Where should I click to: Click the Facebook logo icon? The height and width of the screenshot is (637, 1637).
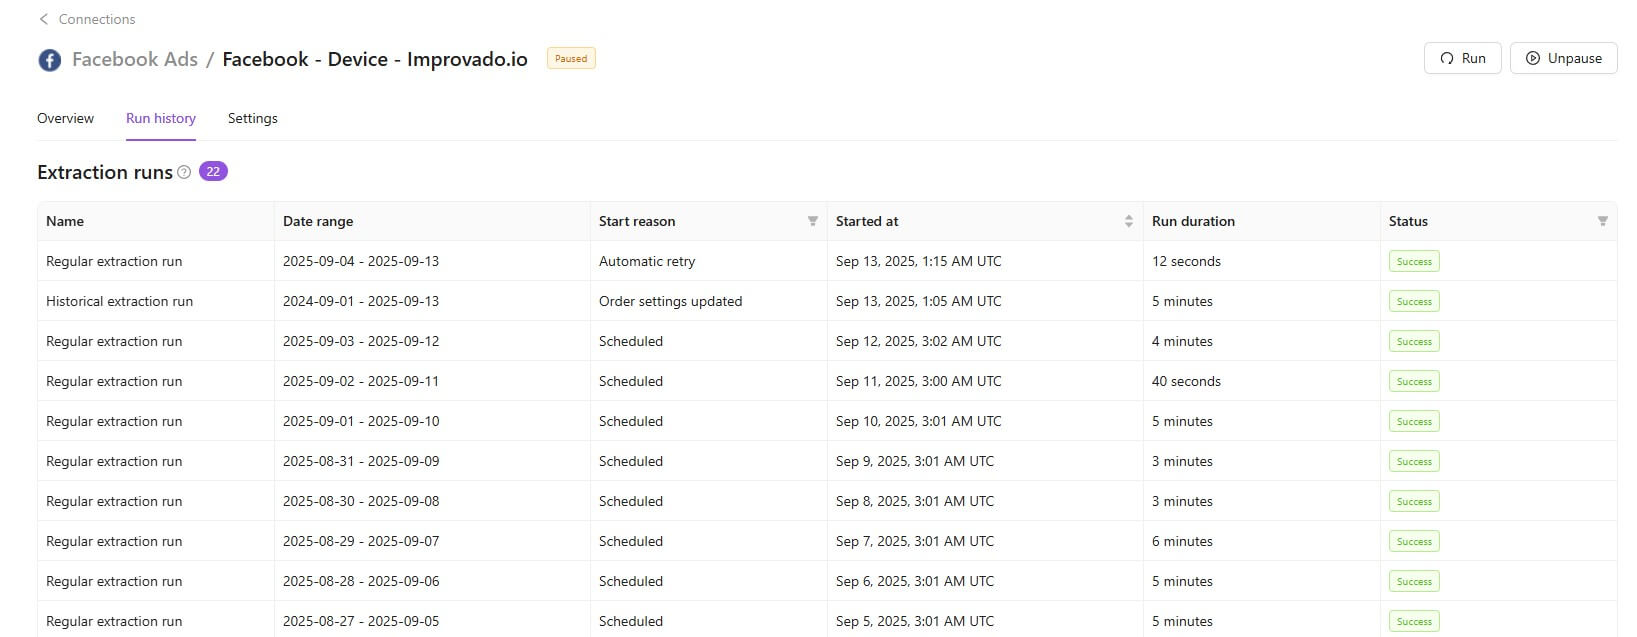[x=49, y=60]
